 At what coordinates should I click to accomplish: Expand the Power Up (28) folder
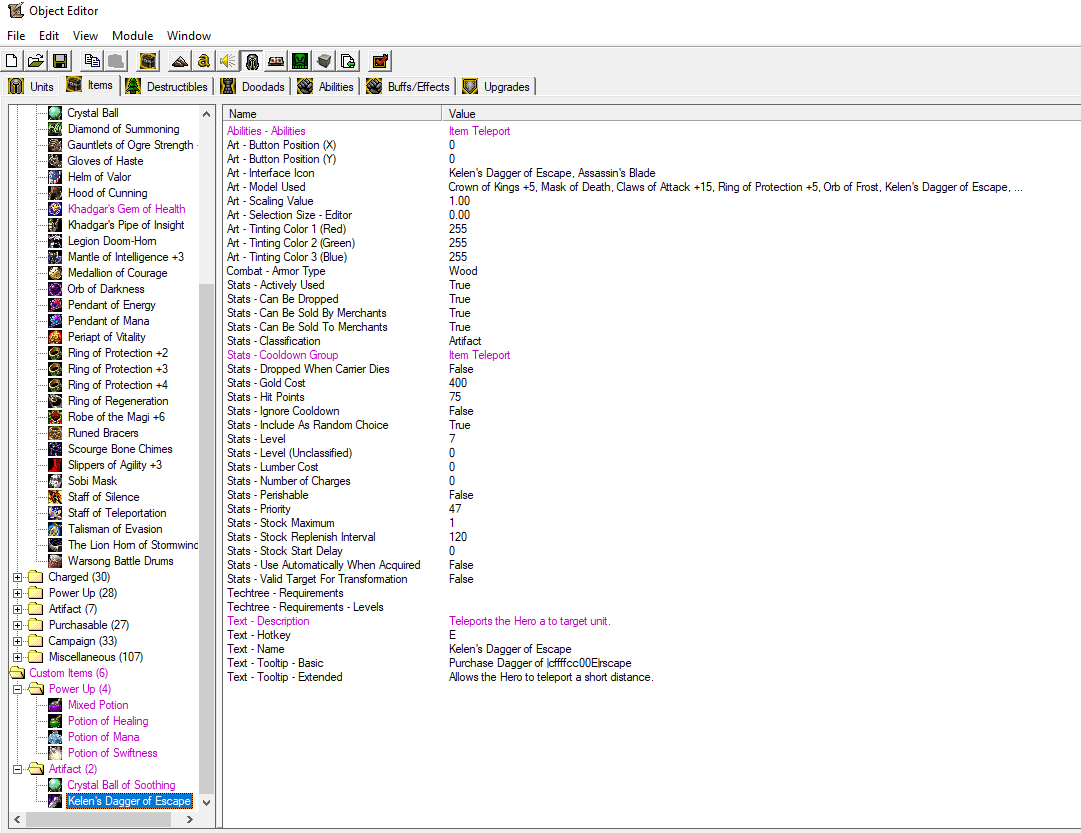click(17, 593)
